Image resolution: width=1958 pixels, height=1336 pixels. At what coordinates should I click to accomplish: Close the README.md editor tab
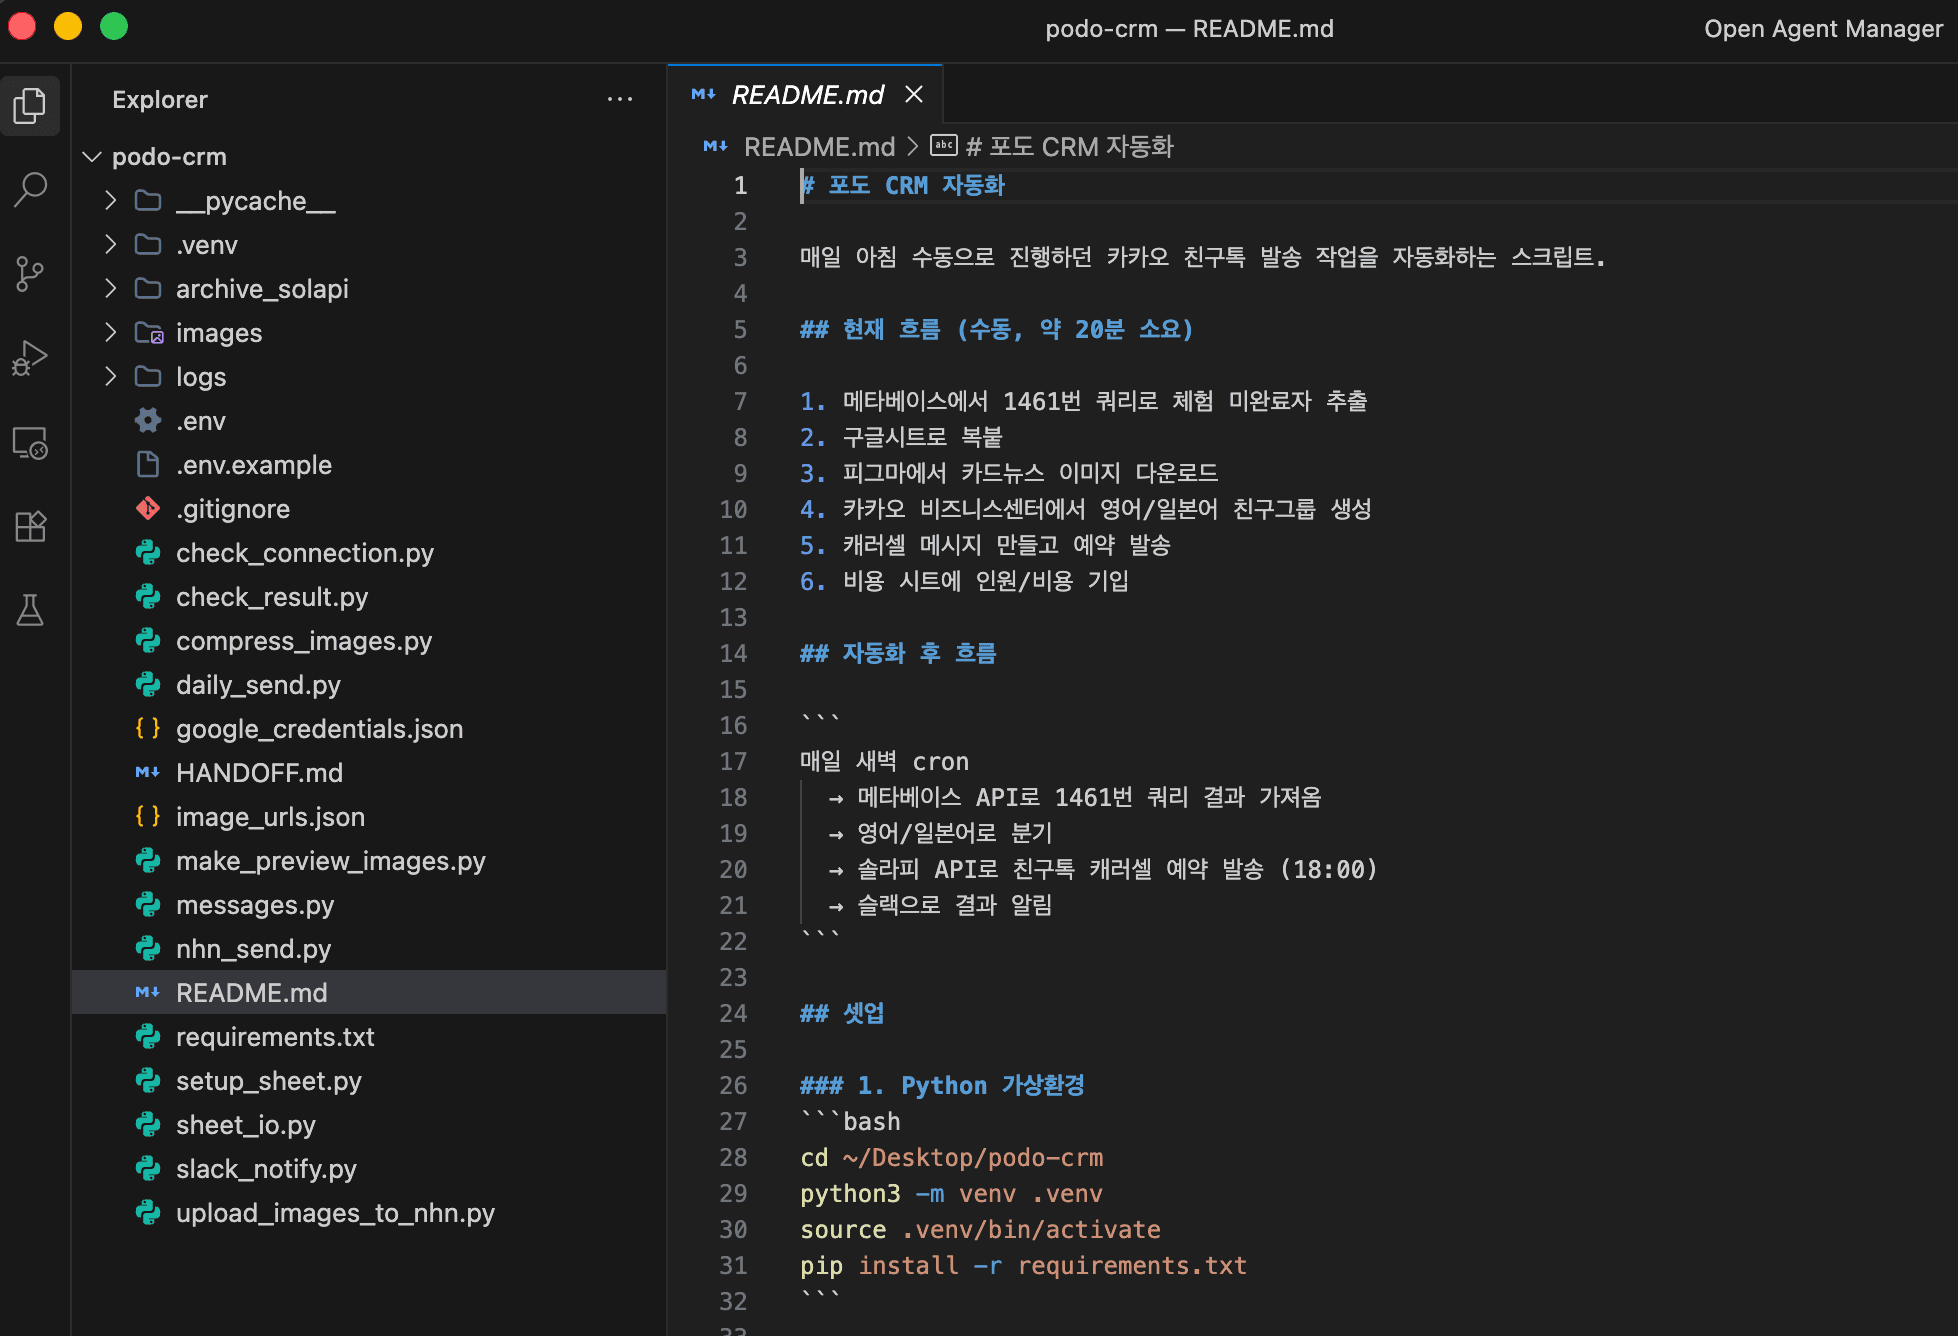(914, 94)
